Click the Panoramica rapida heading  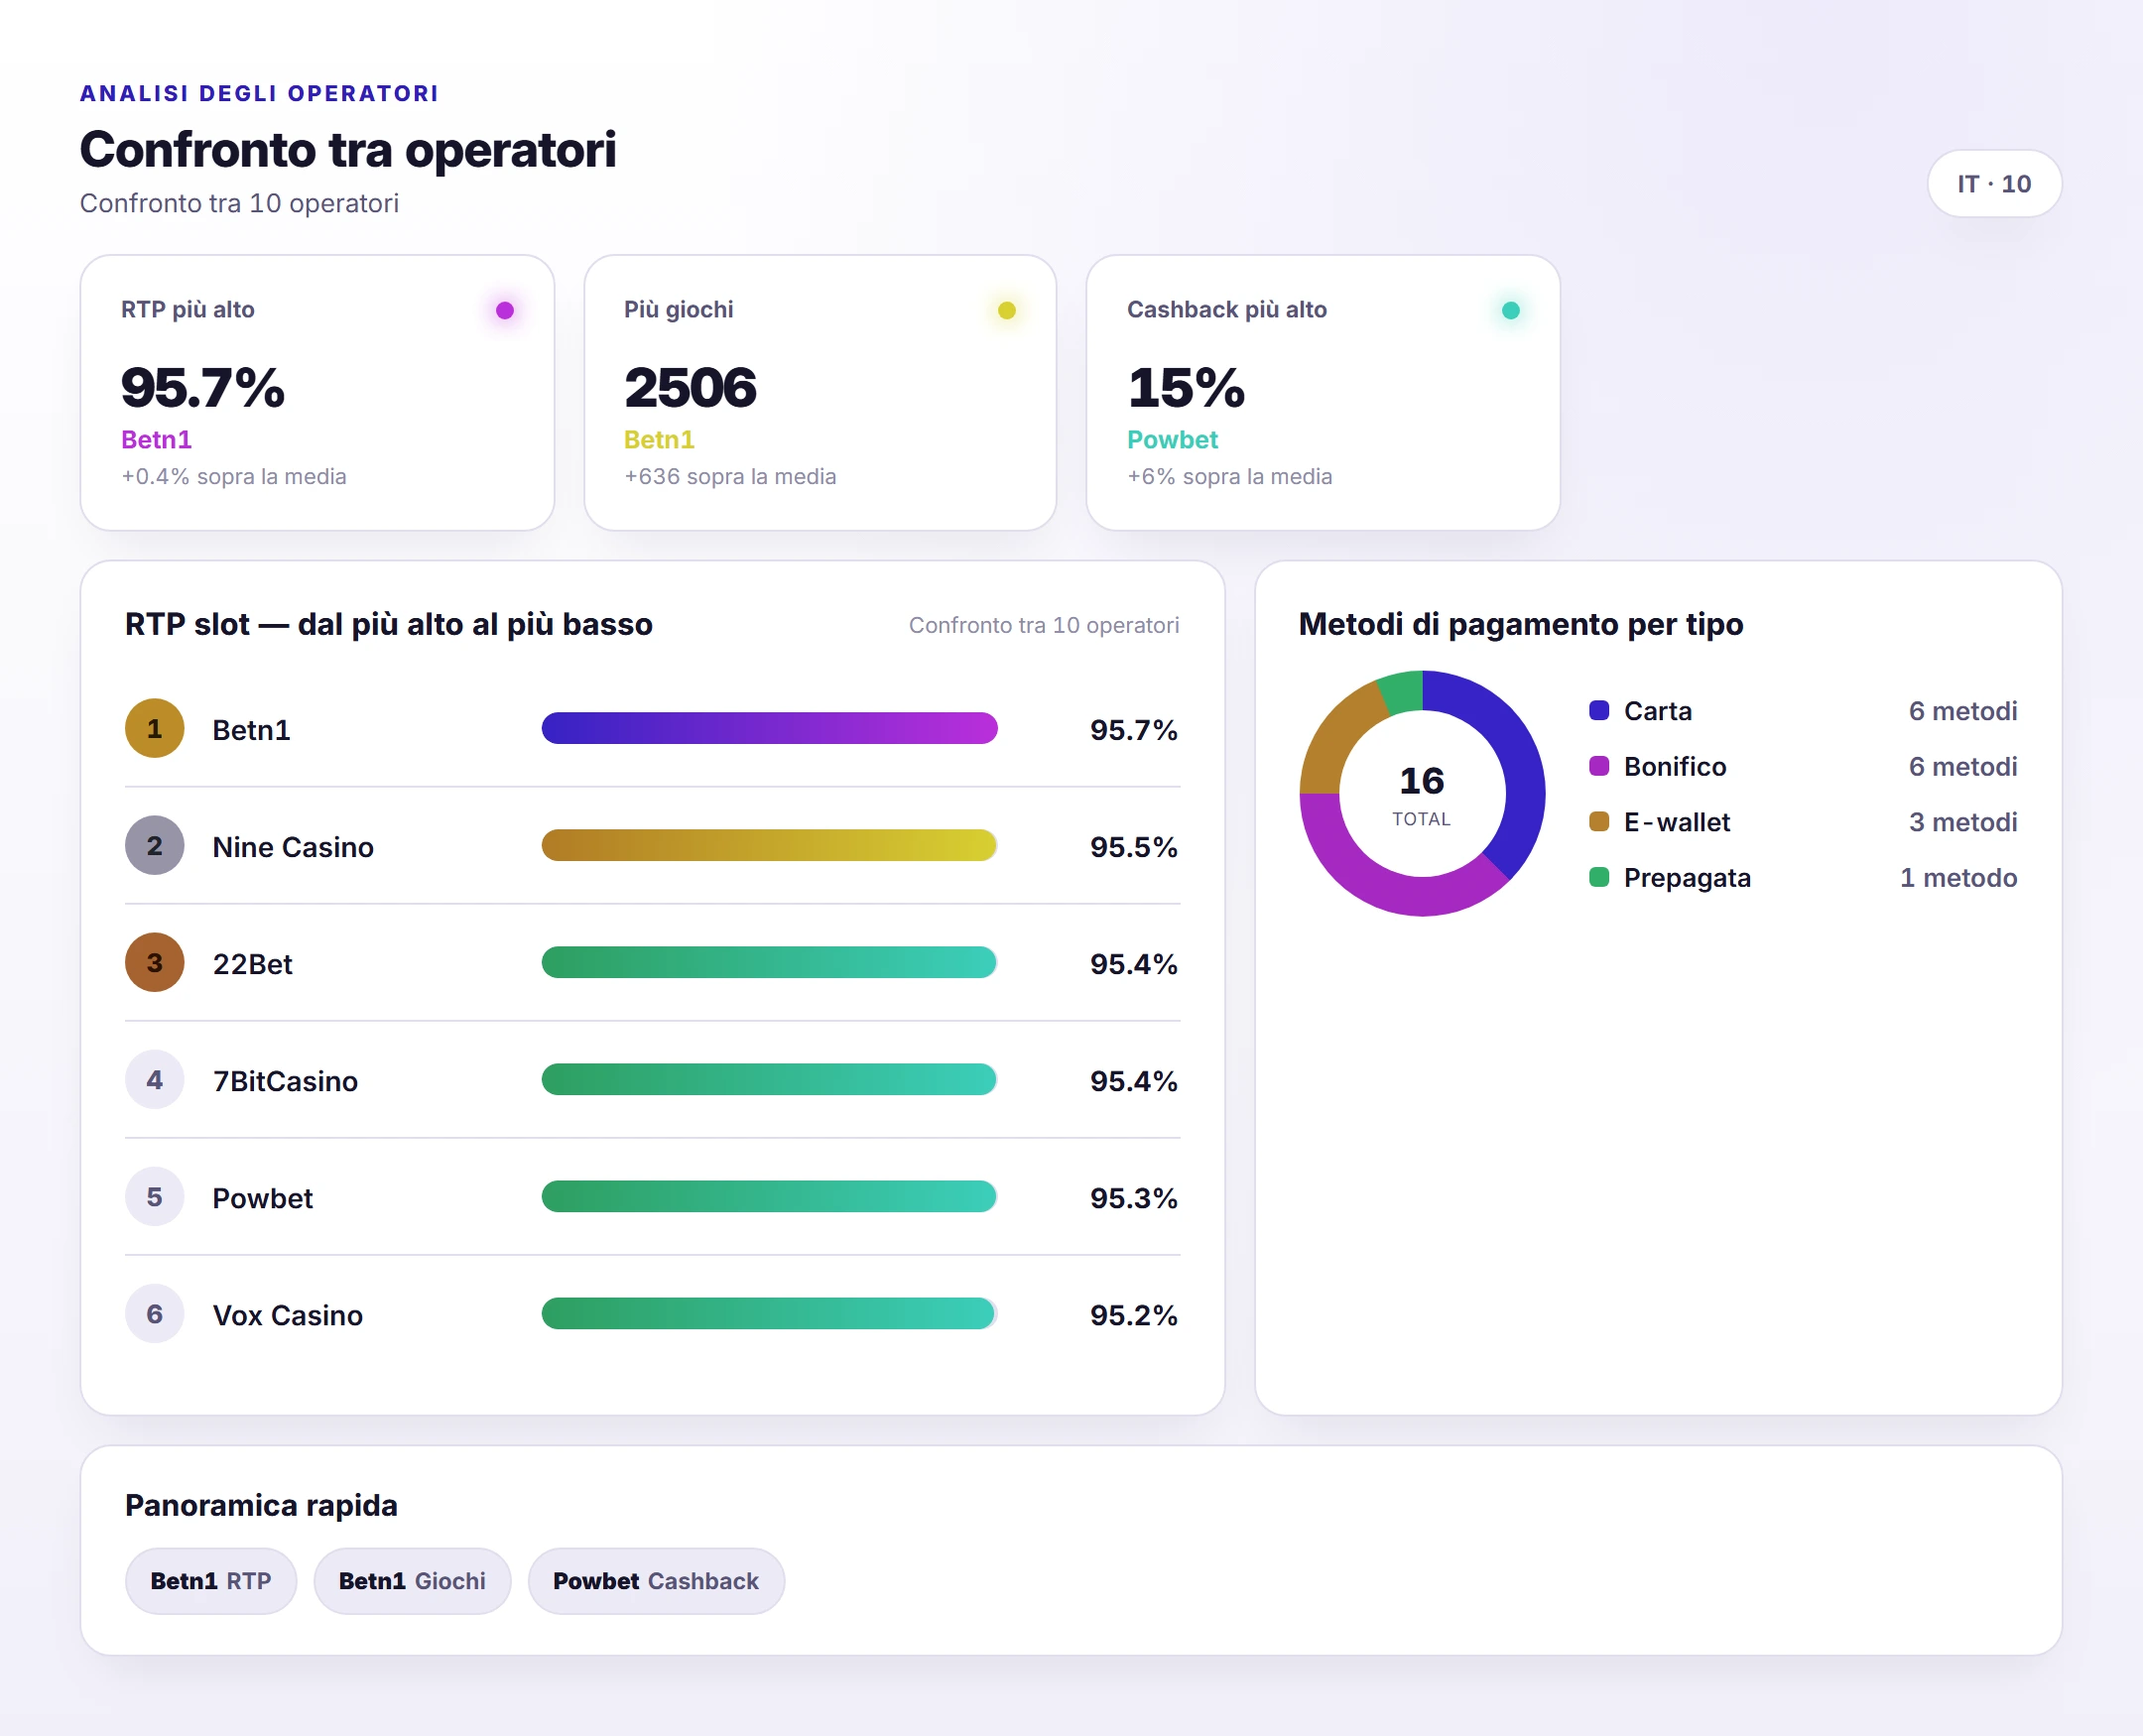[x=261, y=1505]
